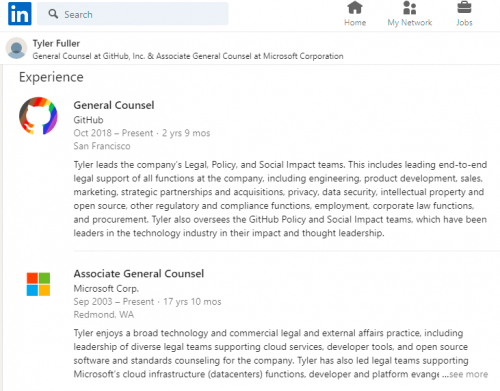Open the Jobs briefcase icon
Image resolution: width=500 pixels, height=391 pixels.
pyautogui.click(x=464, y=8)
